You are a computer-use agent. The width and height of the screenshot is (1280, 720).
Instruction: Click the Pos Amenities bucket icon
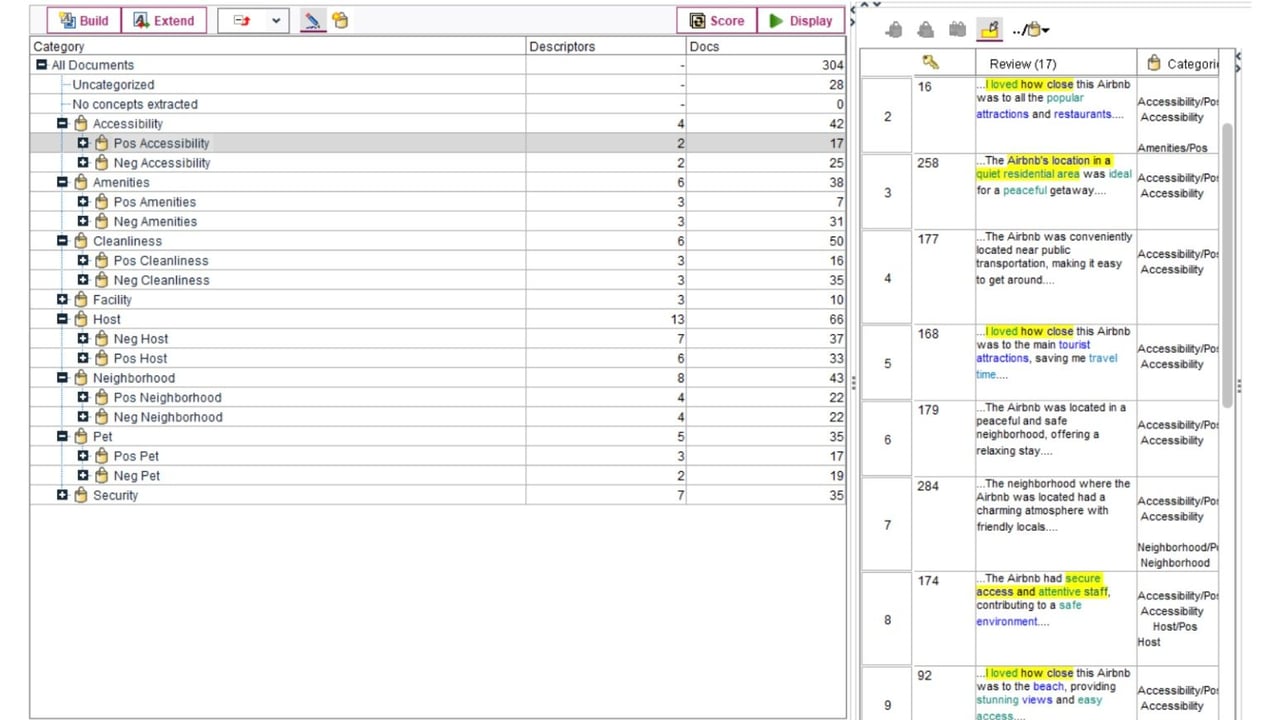click(x=101, y=202)
